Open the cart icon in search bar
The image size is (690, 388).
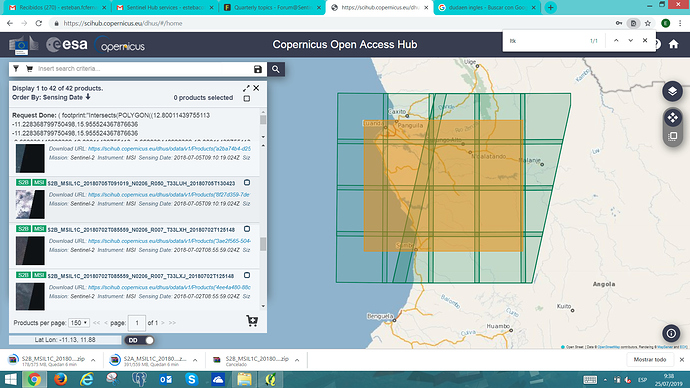click(x=29, y=69)
